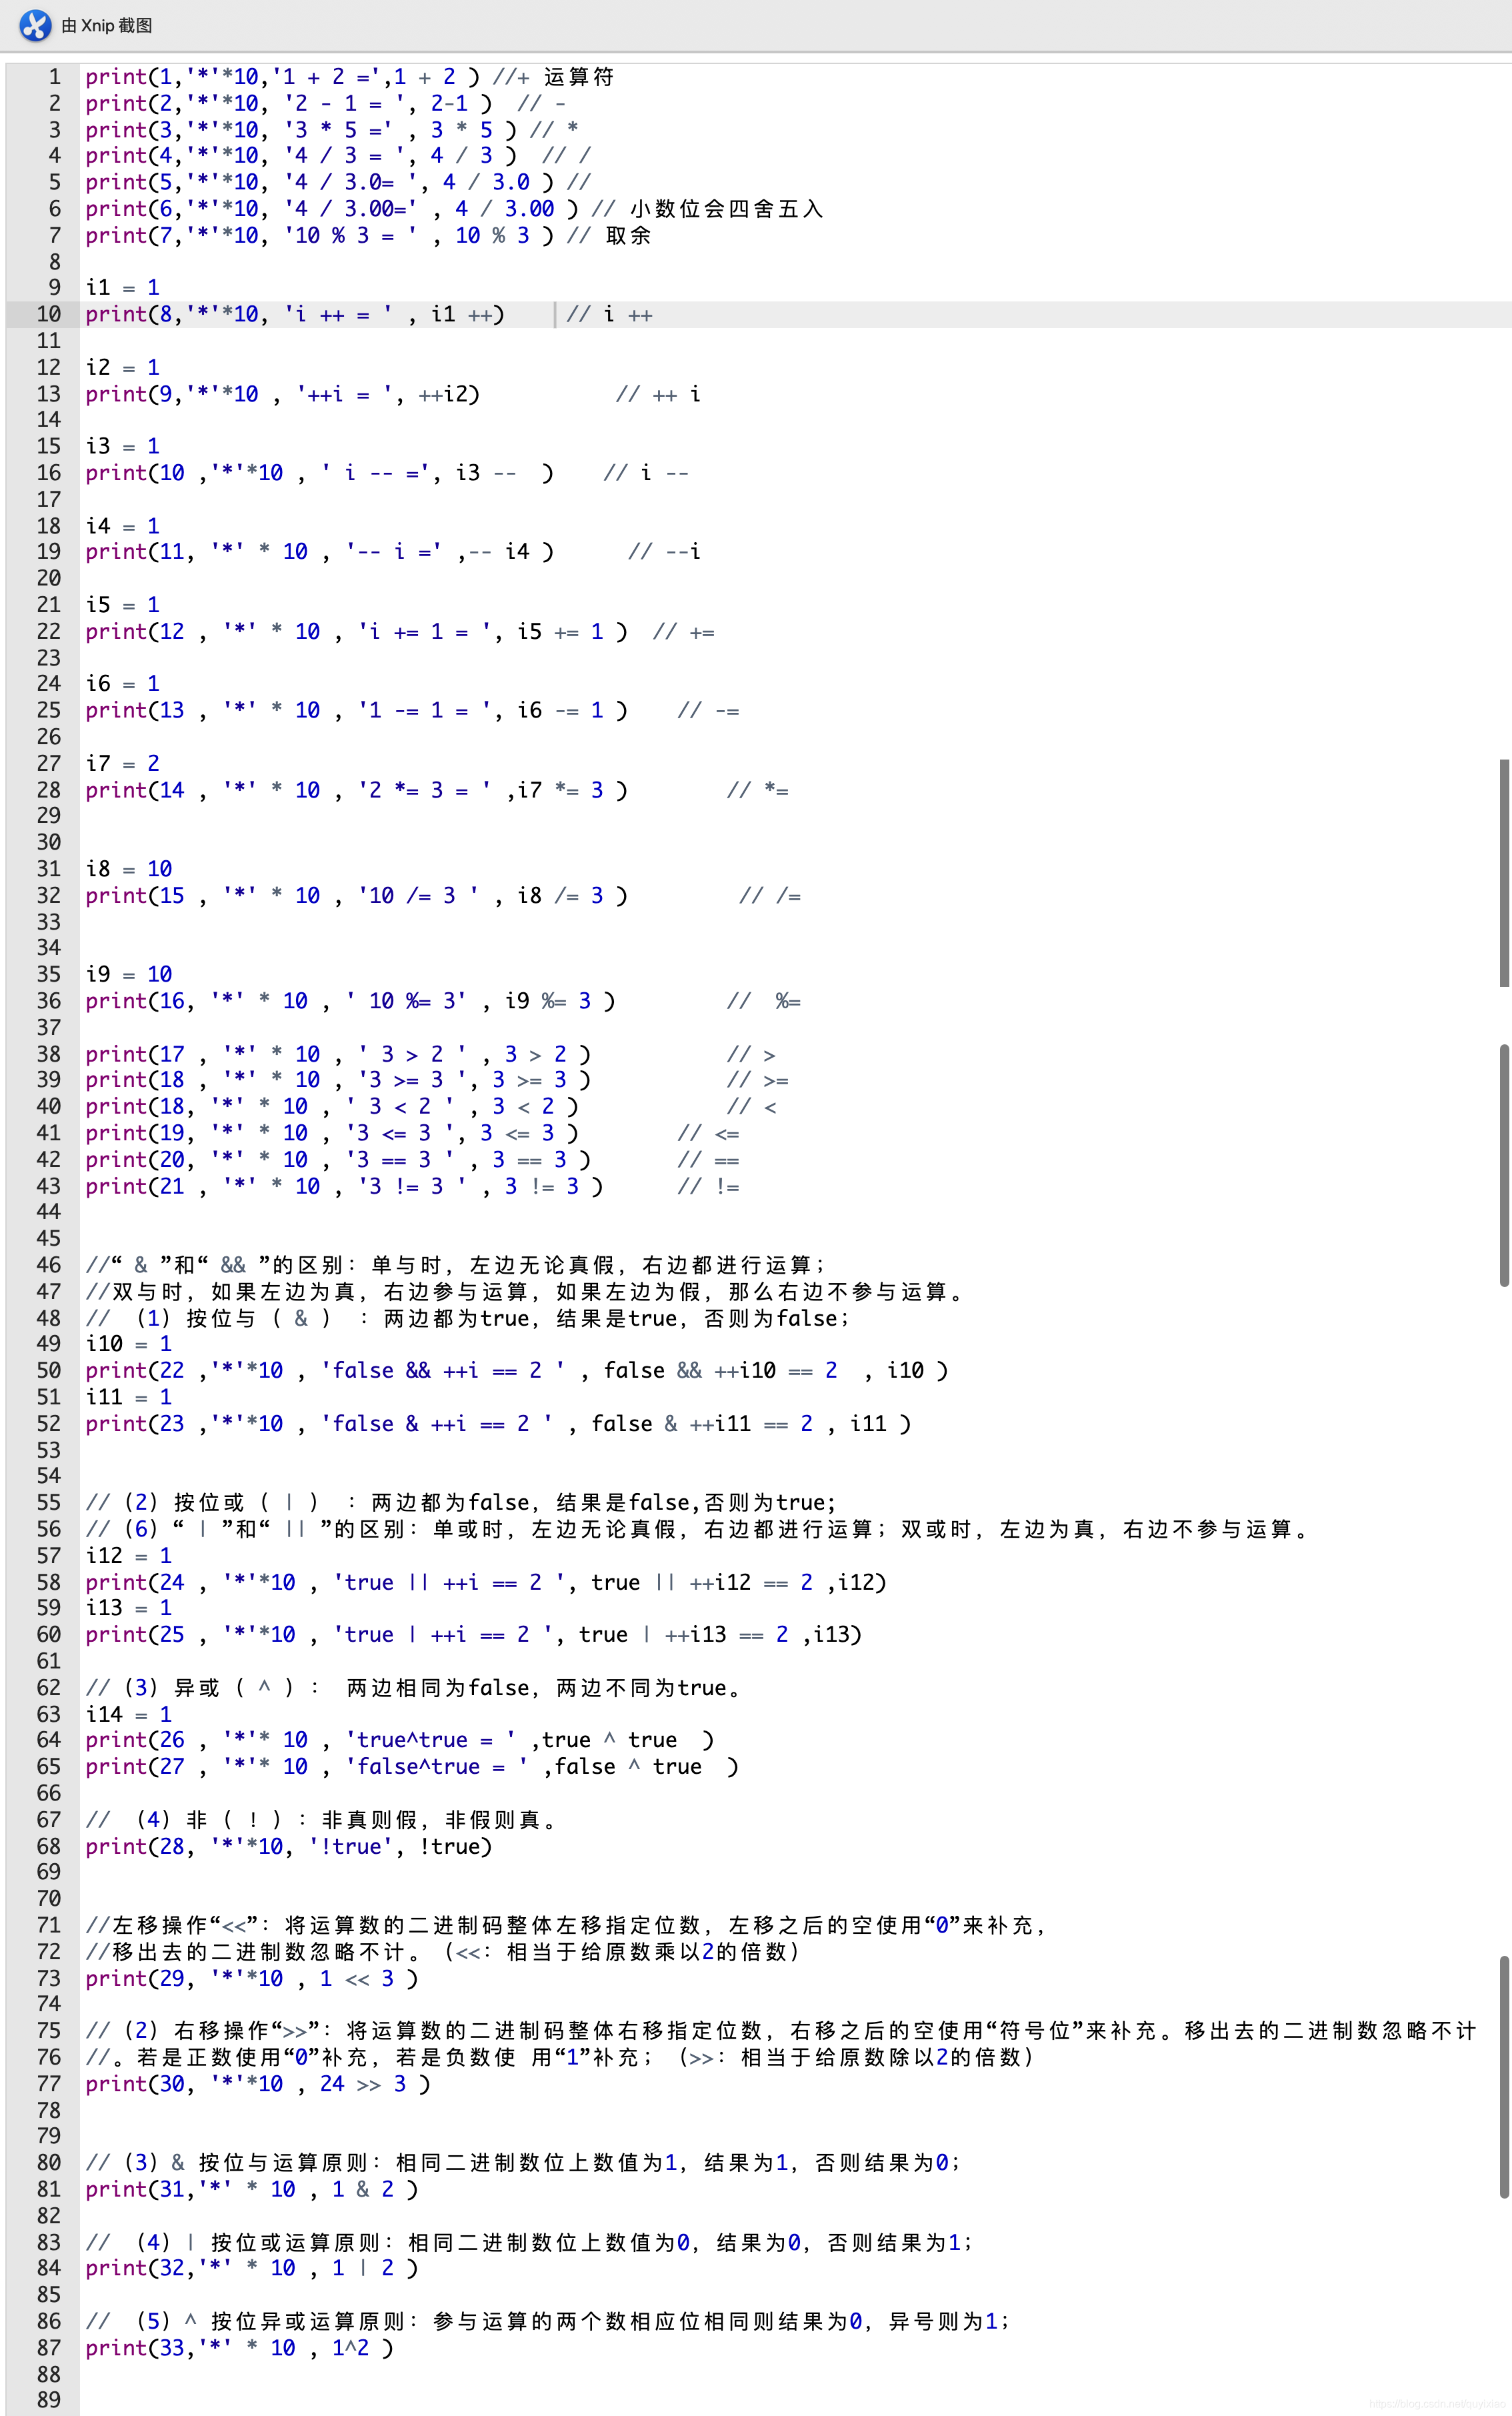Screen dimensions: 1512x2416
Task: Place the cursor on the 'i1 = 1' line
Action: (122, 288)
